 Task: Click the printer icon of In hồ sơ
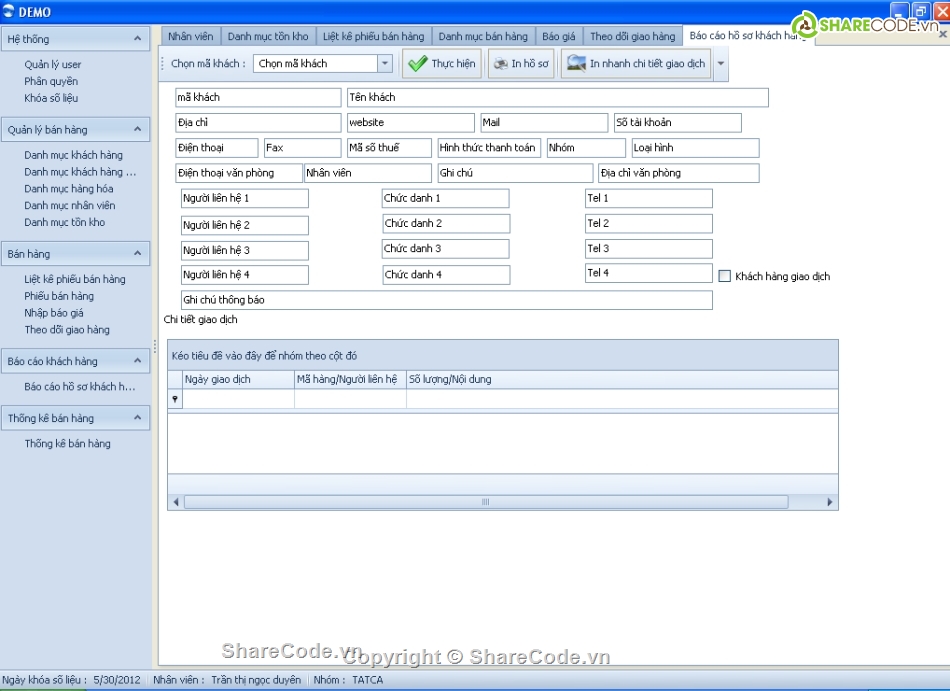tap(500, 64)
